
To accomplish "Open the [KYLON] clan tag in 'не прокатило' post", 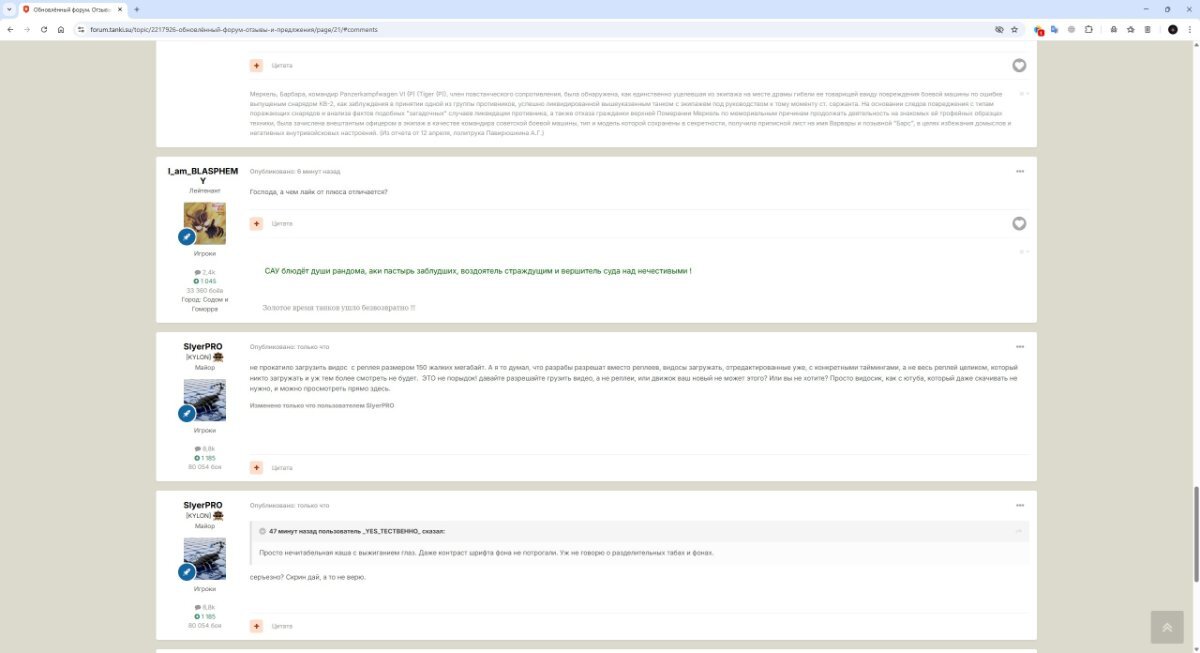I will click(x=197, y=357).
